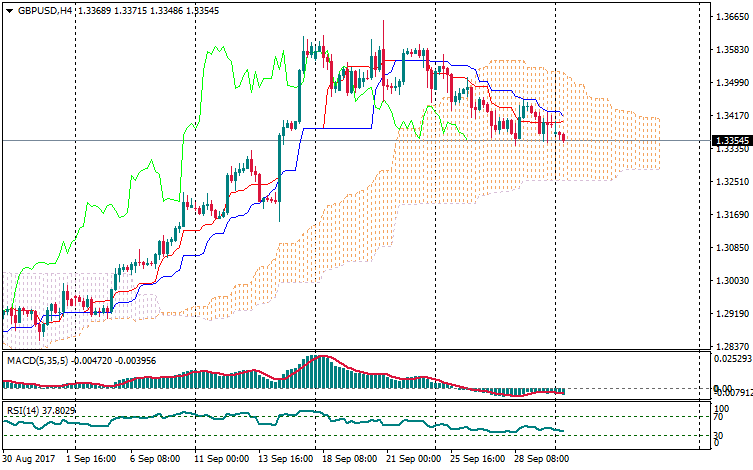Click the MACD(5,35,5) indicator label
The height and width of the screenshot is (470, 753).
[37, 360]
